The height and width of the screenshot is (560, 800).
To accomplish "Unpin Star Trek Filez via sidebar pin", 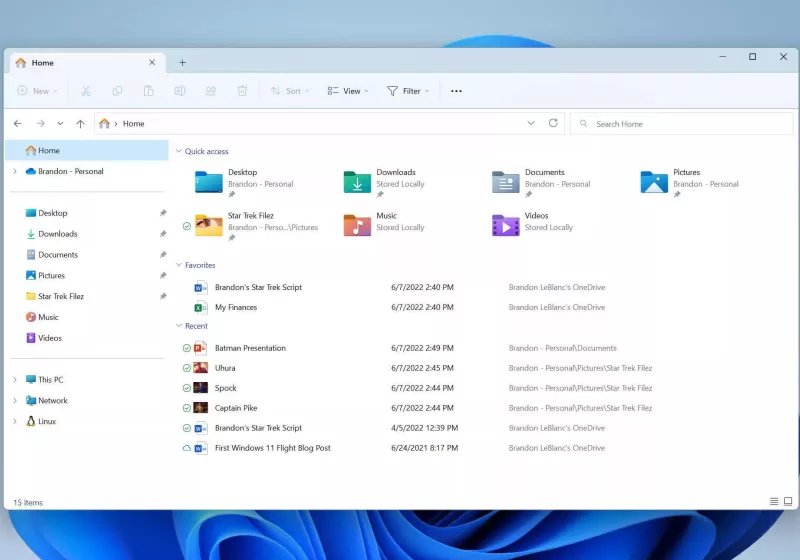I will [163, 296].
